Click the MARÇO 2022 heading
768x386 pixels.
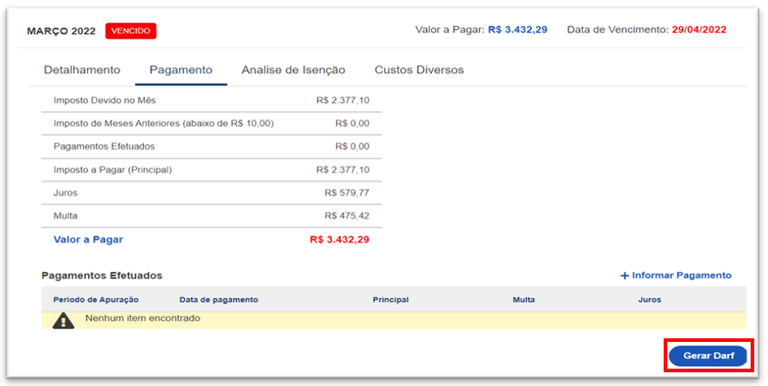click(61, 31)
